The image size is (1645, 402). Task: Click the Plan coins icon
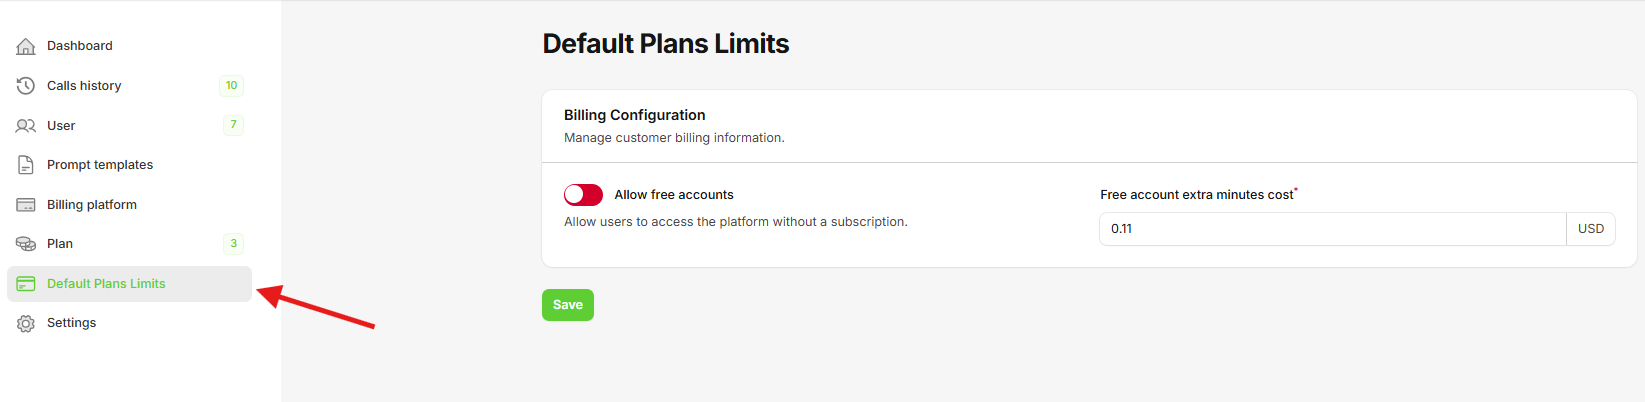click(26, 244)
